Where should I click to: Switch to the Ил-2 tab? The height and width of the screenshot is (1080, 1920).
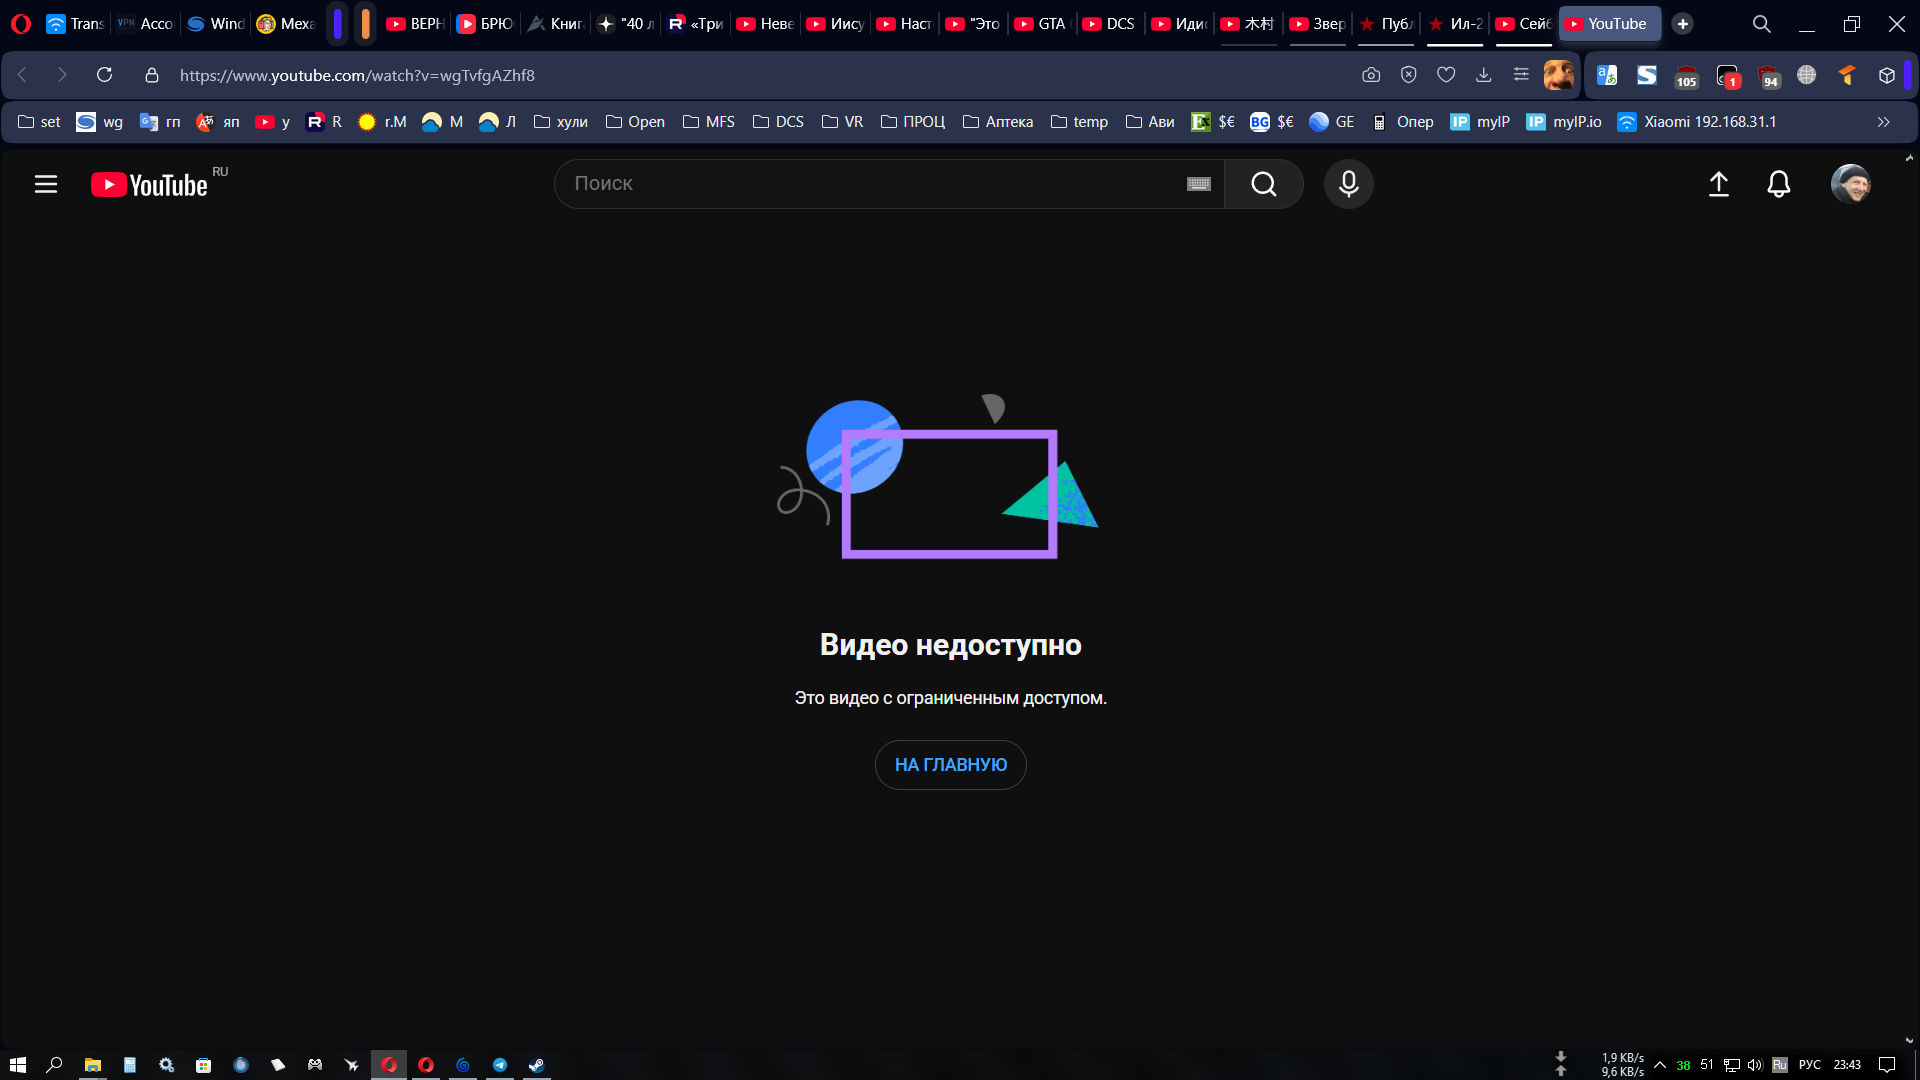[1455, 24]
